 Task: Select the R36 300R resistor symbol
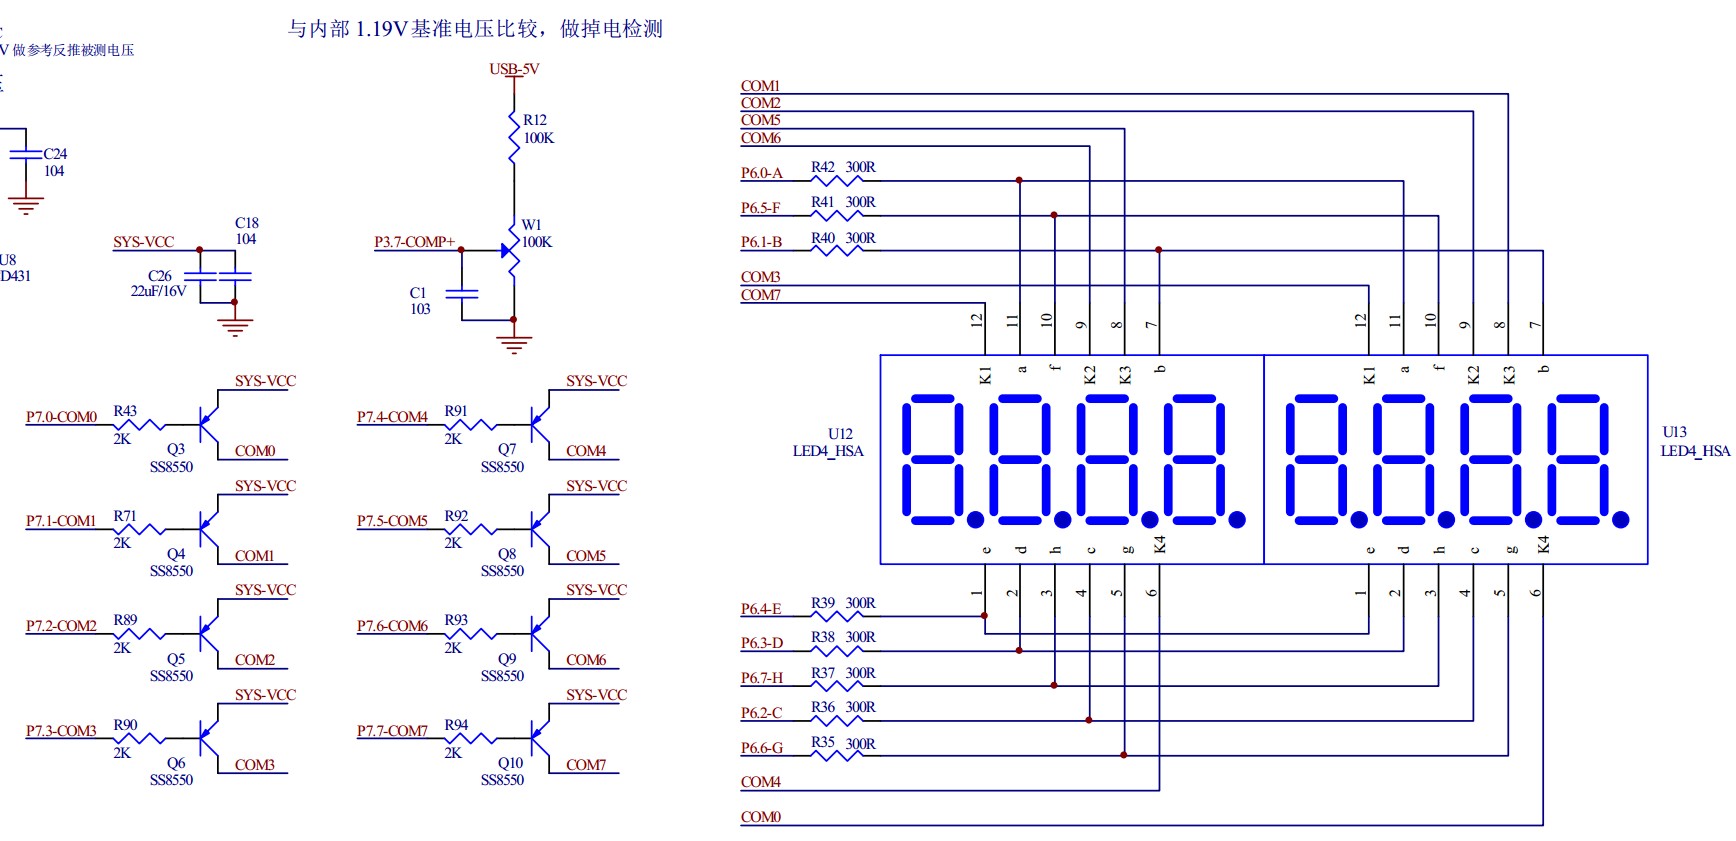pos(836,720)
